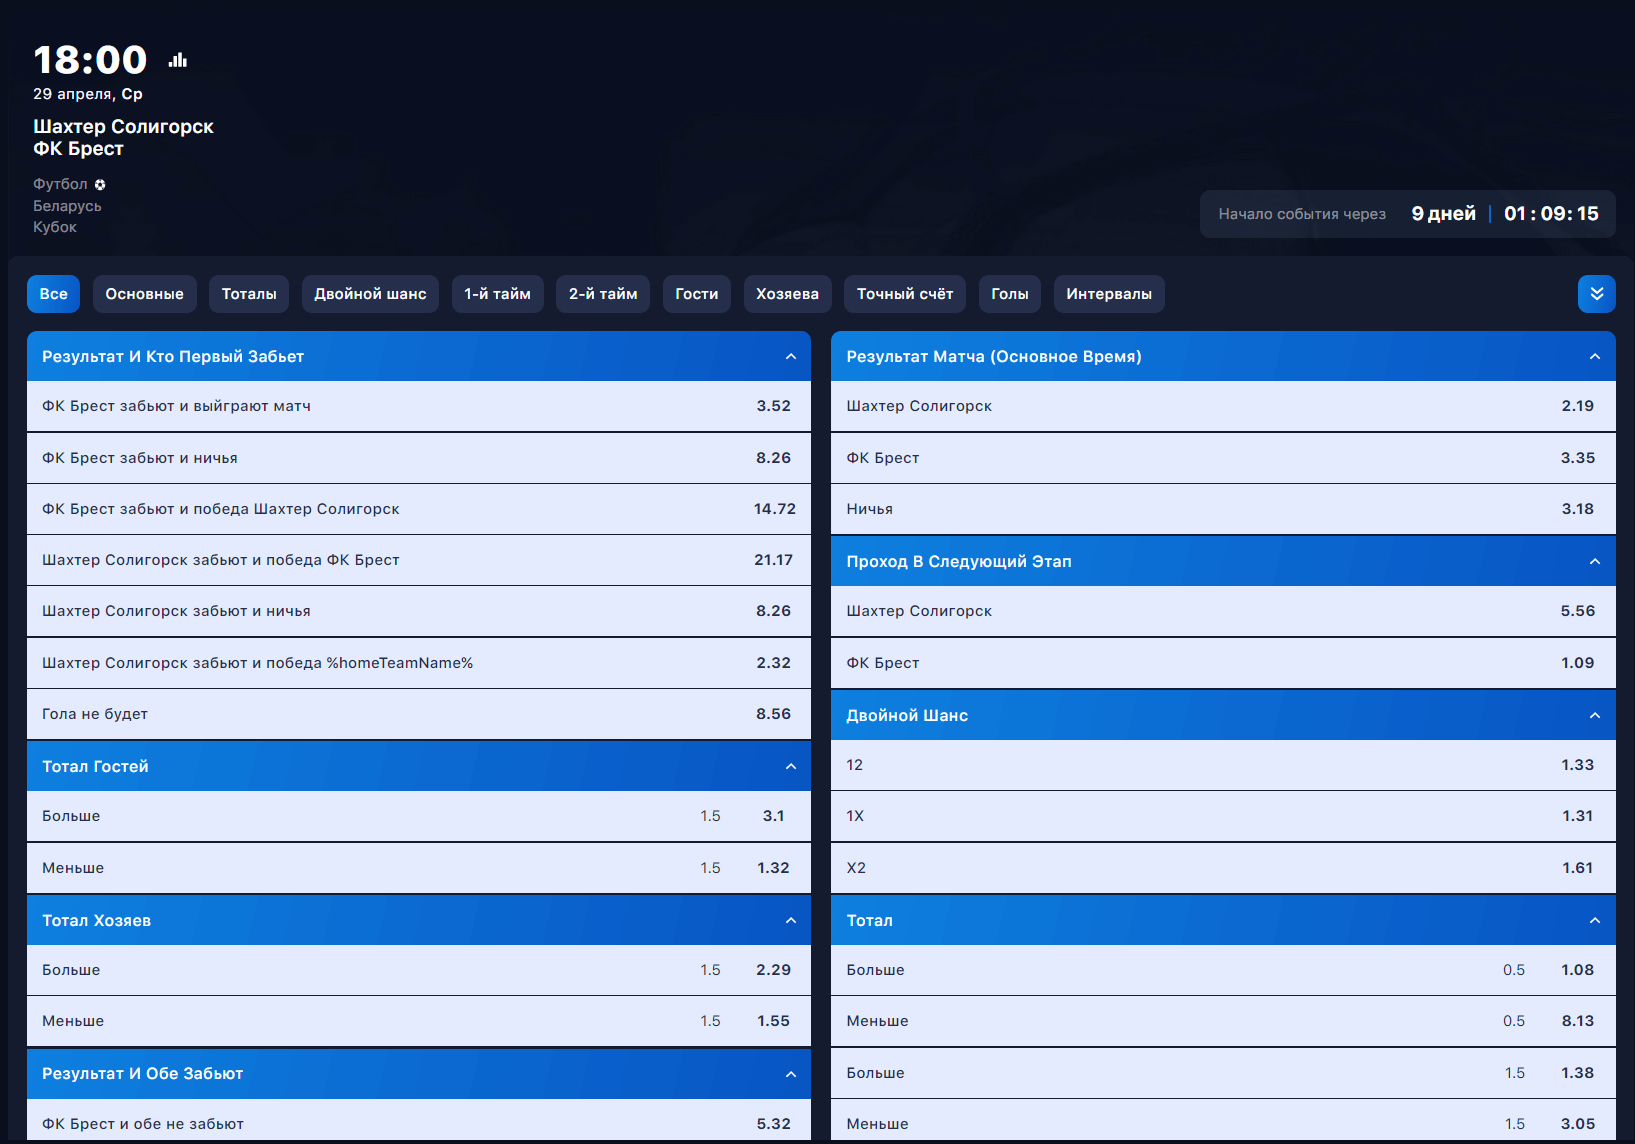
Task: Click the Шахтер Солигорск ФК Брест match title
Action: point(123,138)
